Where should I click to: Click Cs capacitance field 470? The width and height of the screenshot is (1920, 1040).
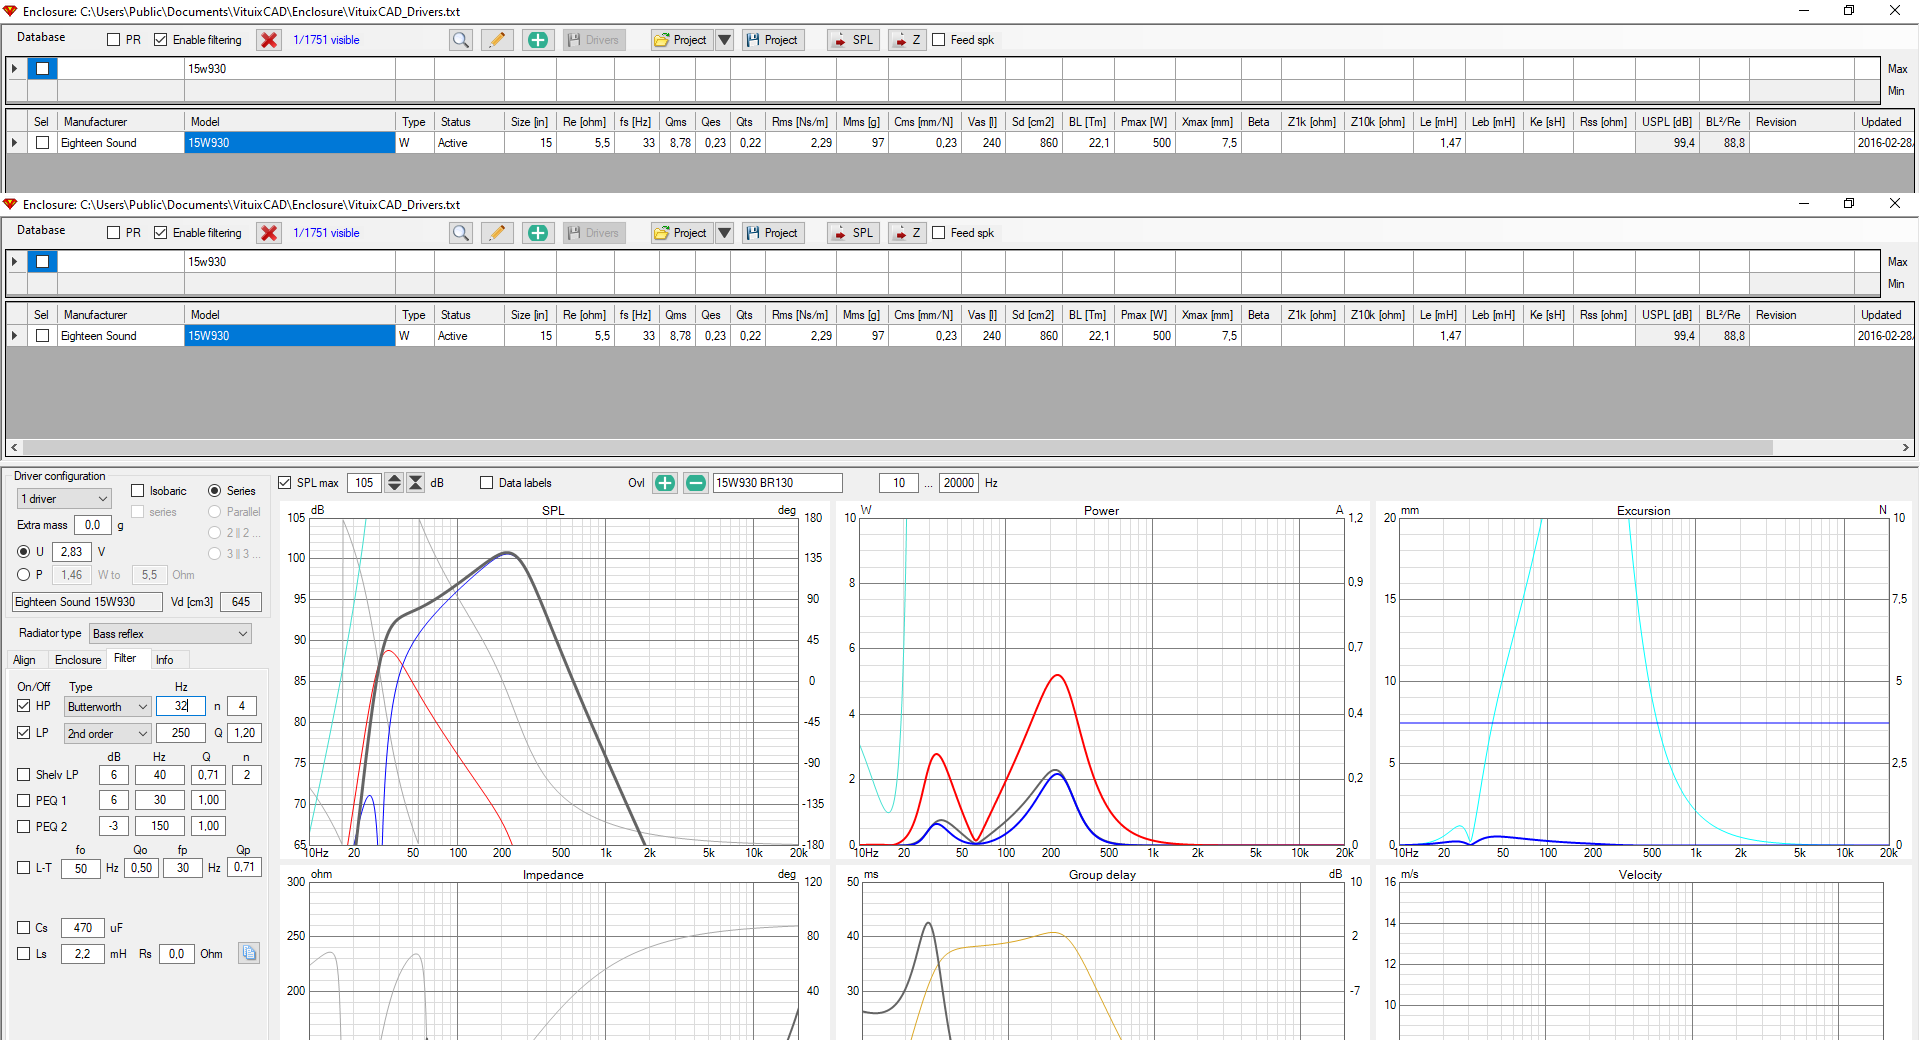click(83, 928)
